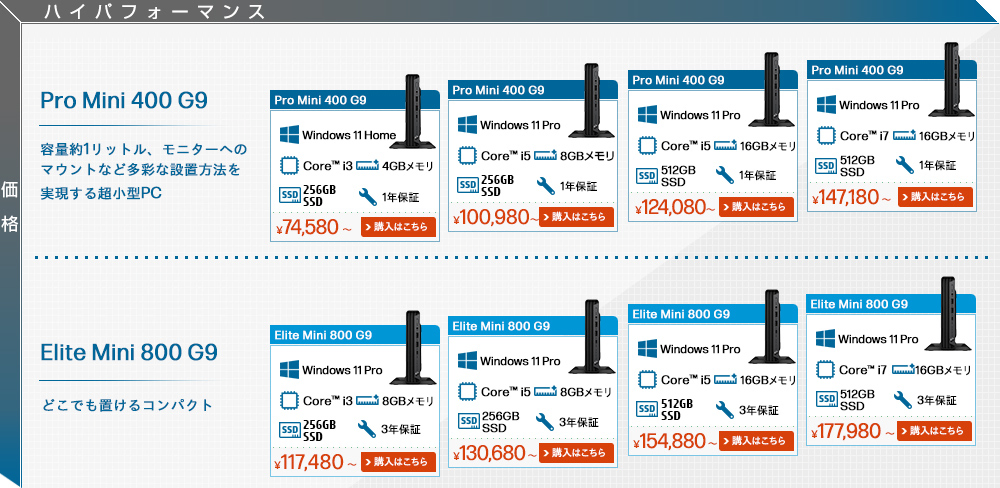Click the ¥130,680 price text
The width and height of the screenshot is (1000, 488).
click(496, 453)
